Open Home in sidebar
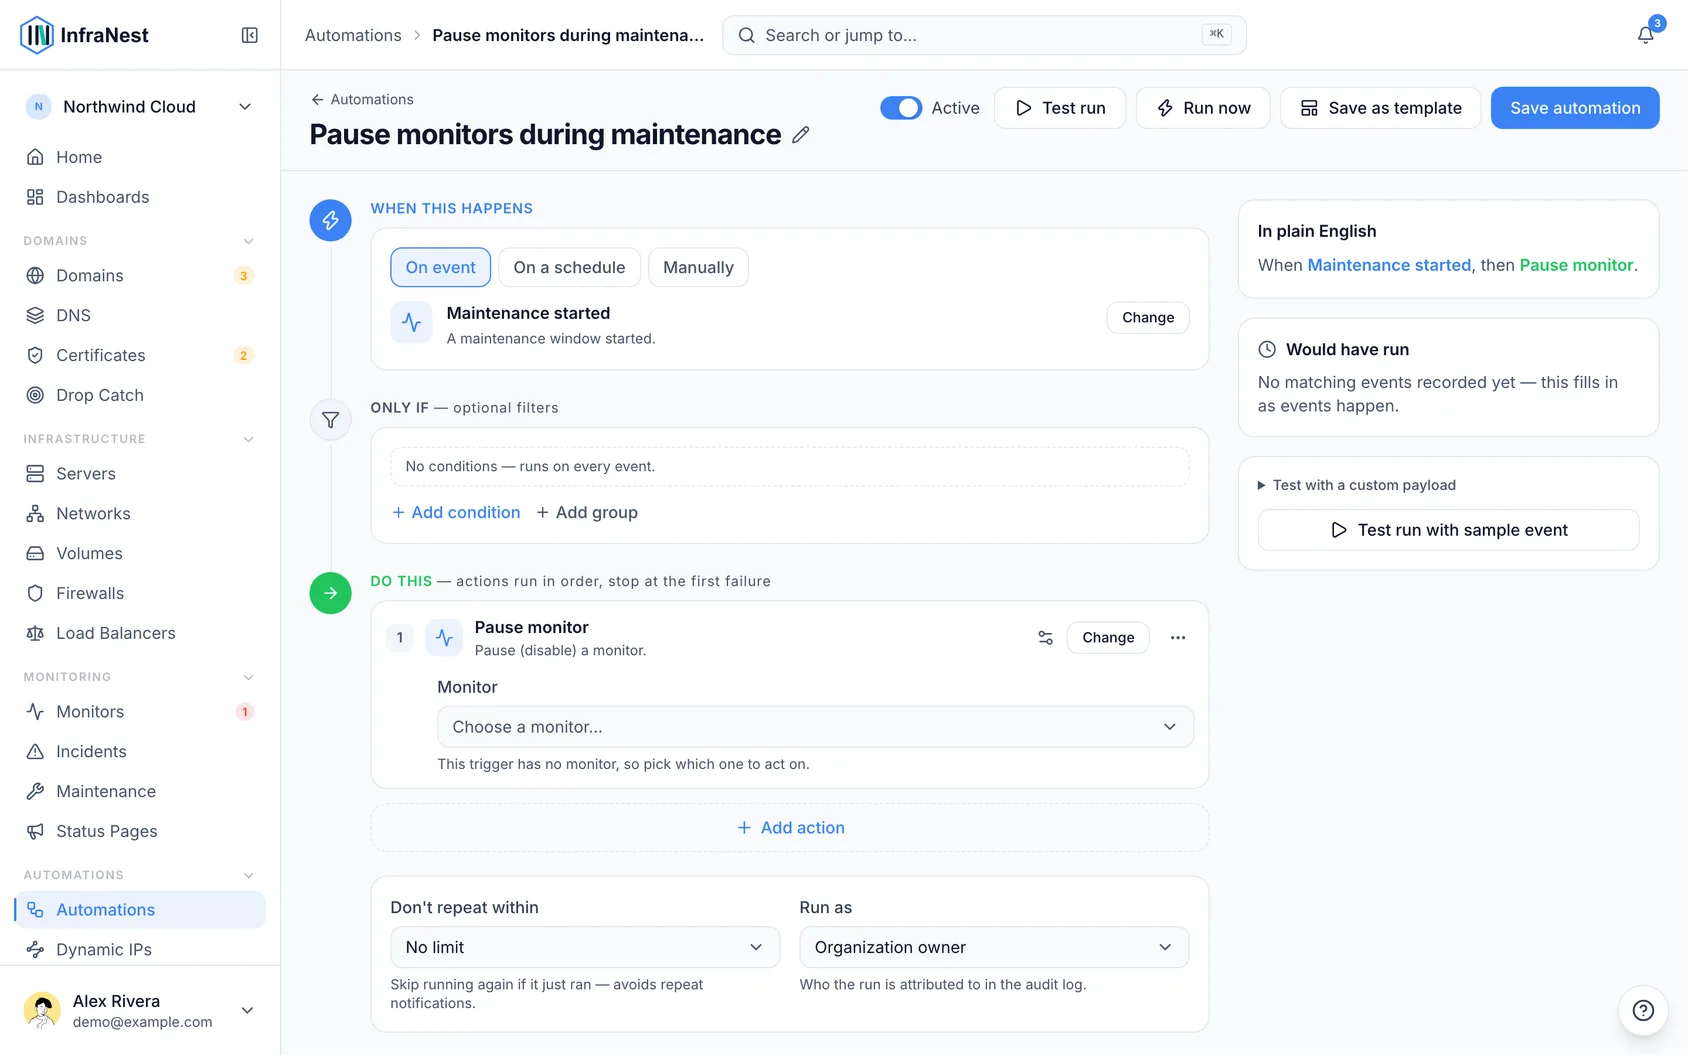The width and height of the screenshot is (1688, 1055). [x=140, y=157]
